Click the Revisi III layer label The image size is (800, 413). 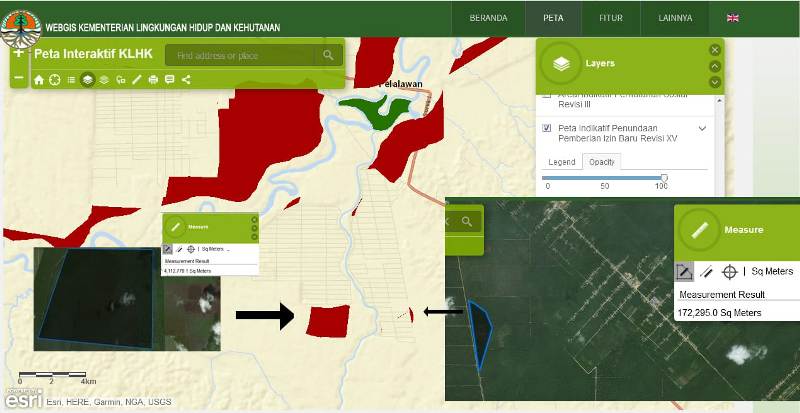[x=572, y=104]
